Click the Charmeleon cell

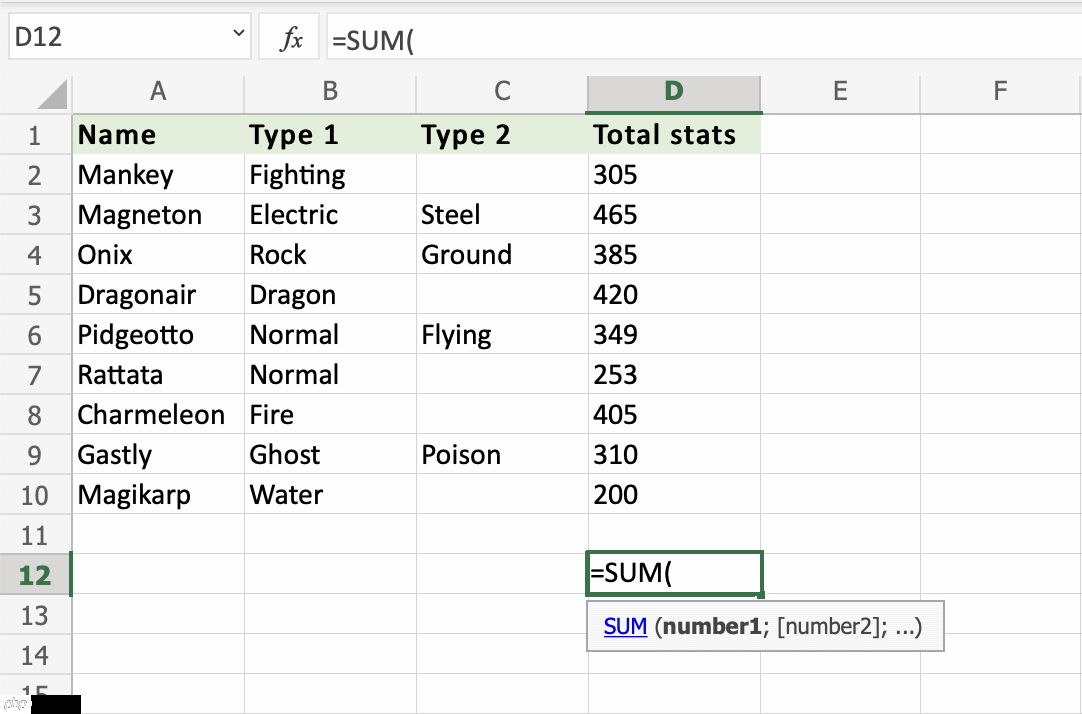point(158,415)
